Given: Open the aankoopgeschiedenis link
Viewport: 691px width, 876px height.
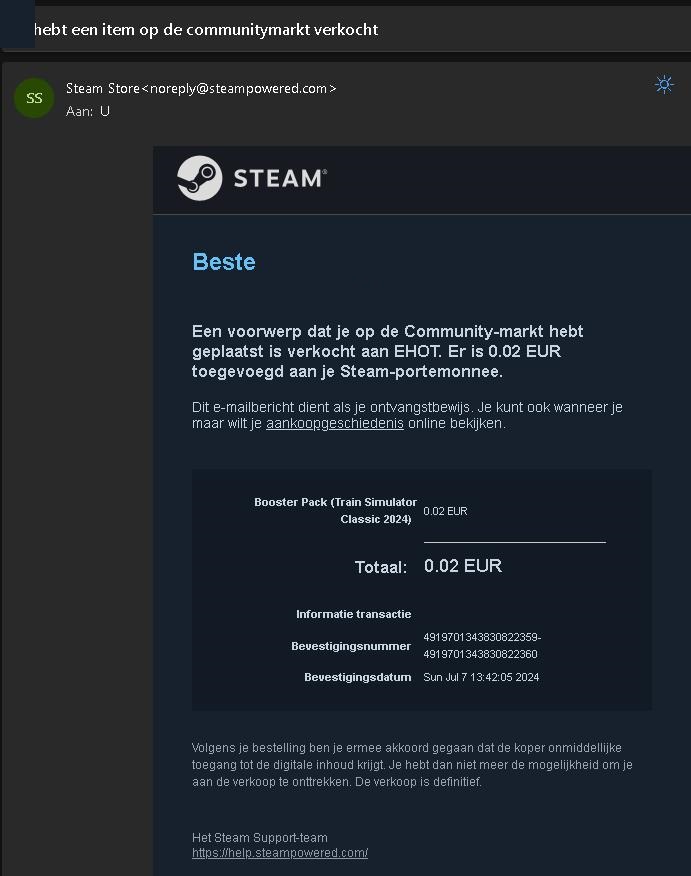Looking at the screenshot, I should 335,423.
